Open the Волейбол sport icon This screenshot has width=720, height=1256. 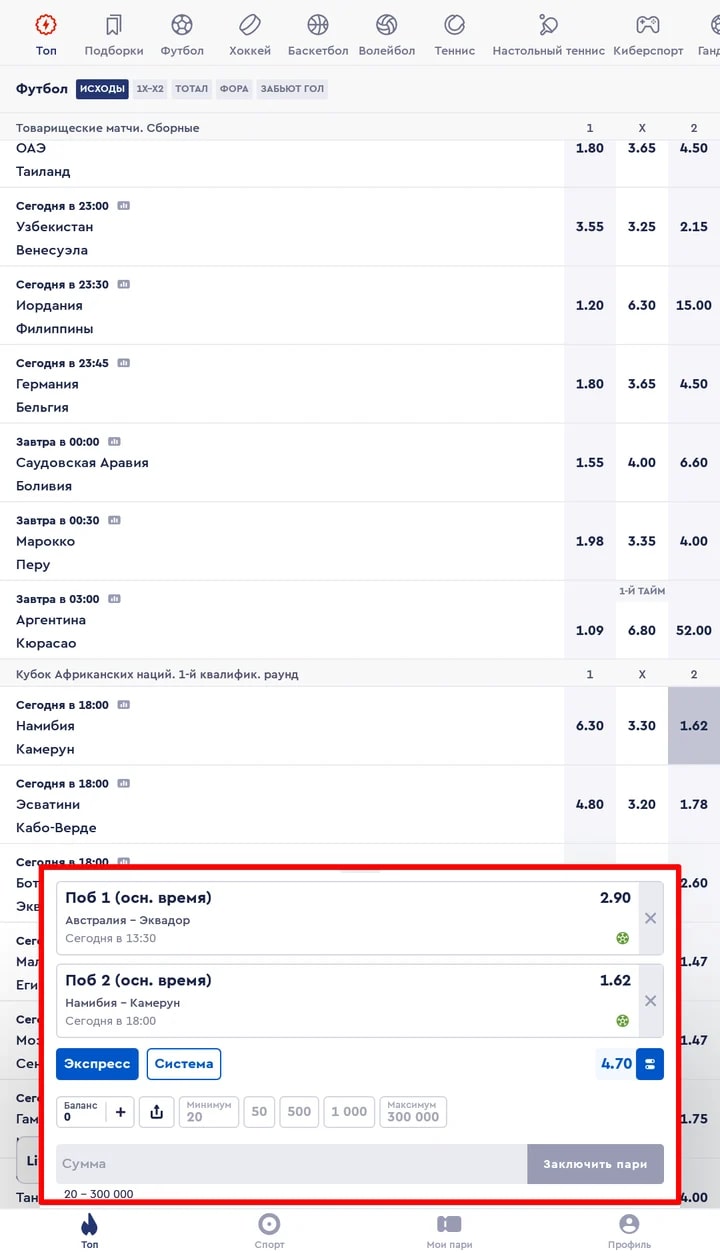(x=387, y=25)
